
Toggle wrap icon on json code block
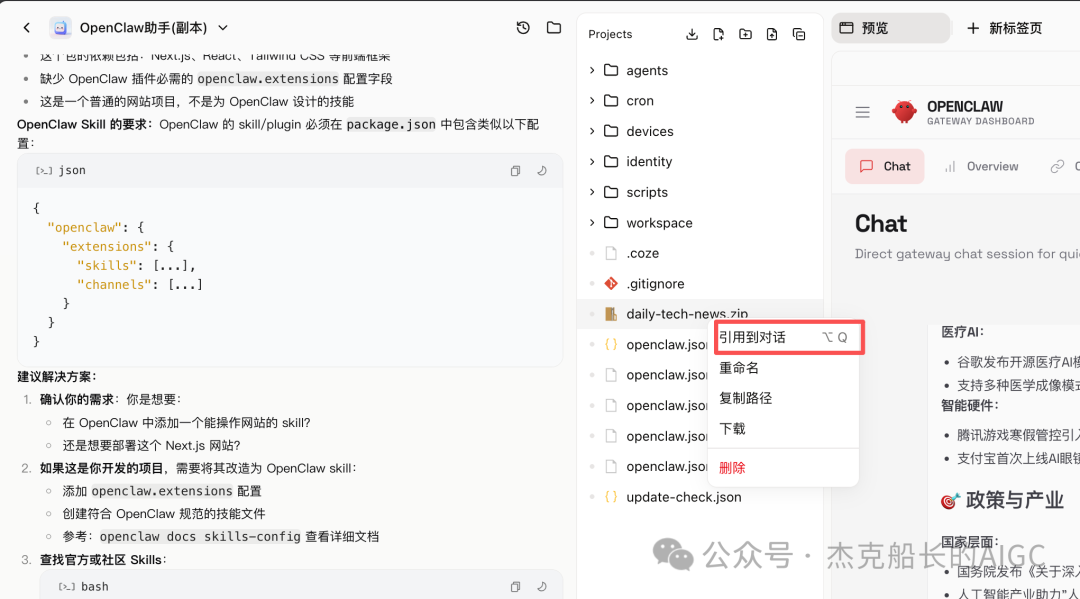pos(542,171)
